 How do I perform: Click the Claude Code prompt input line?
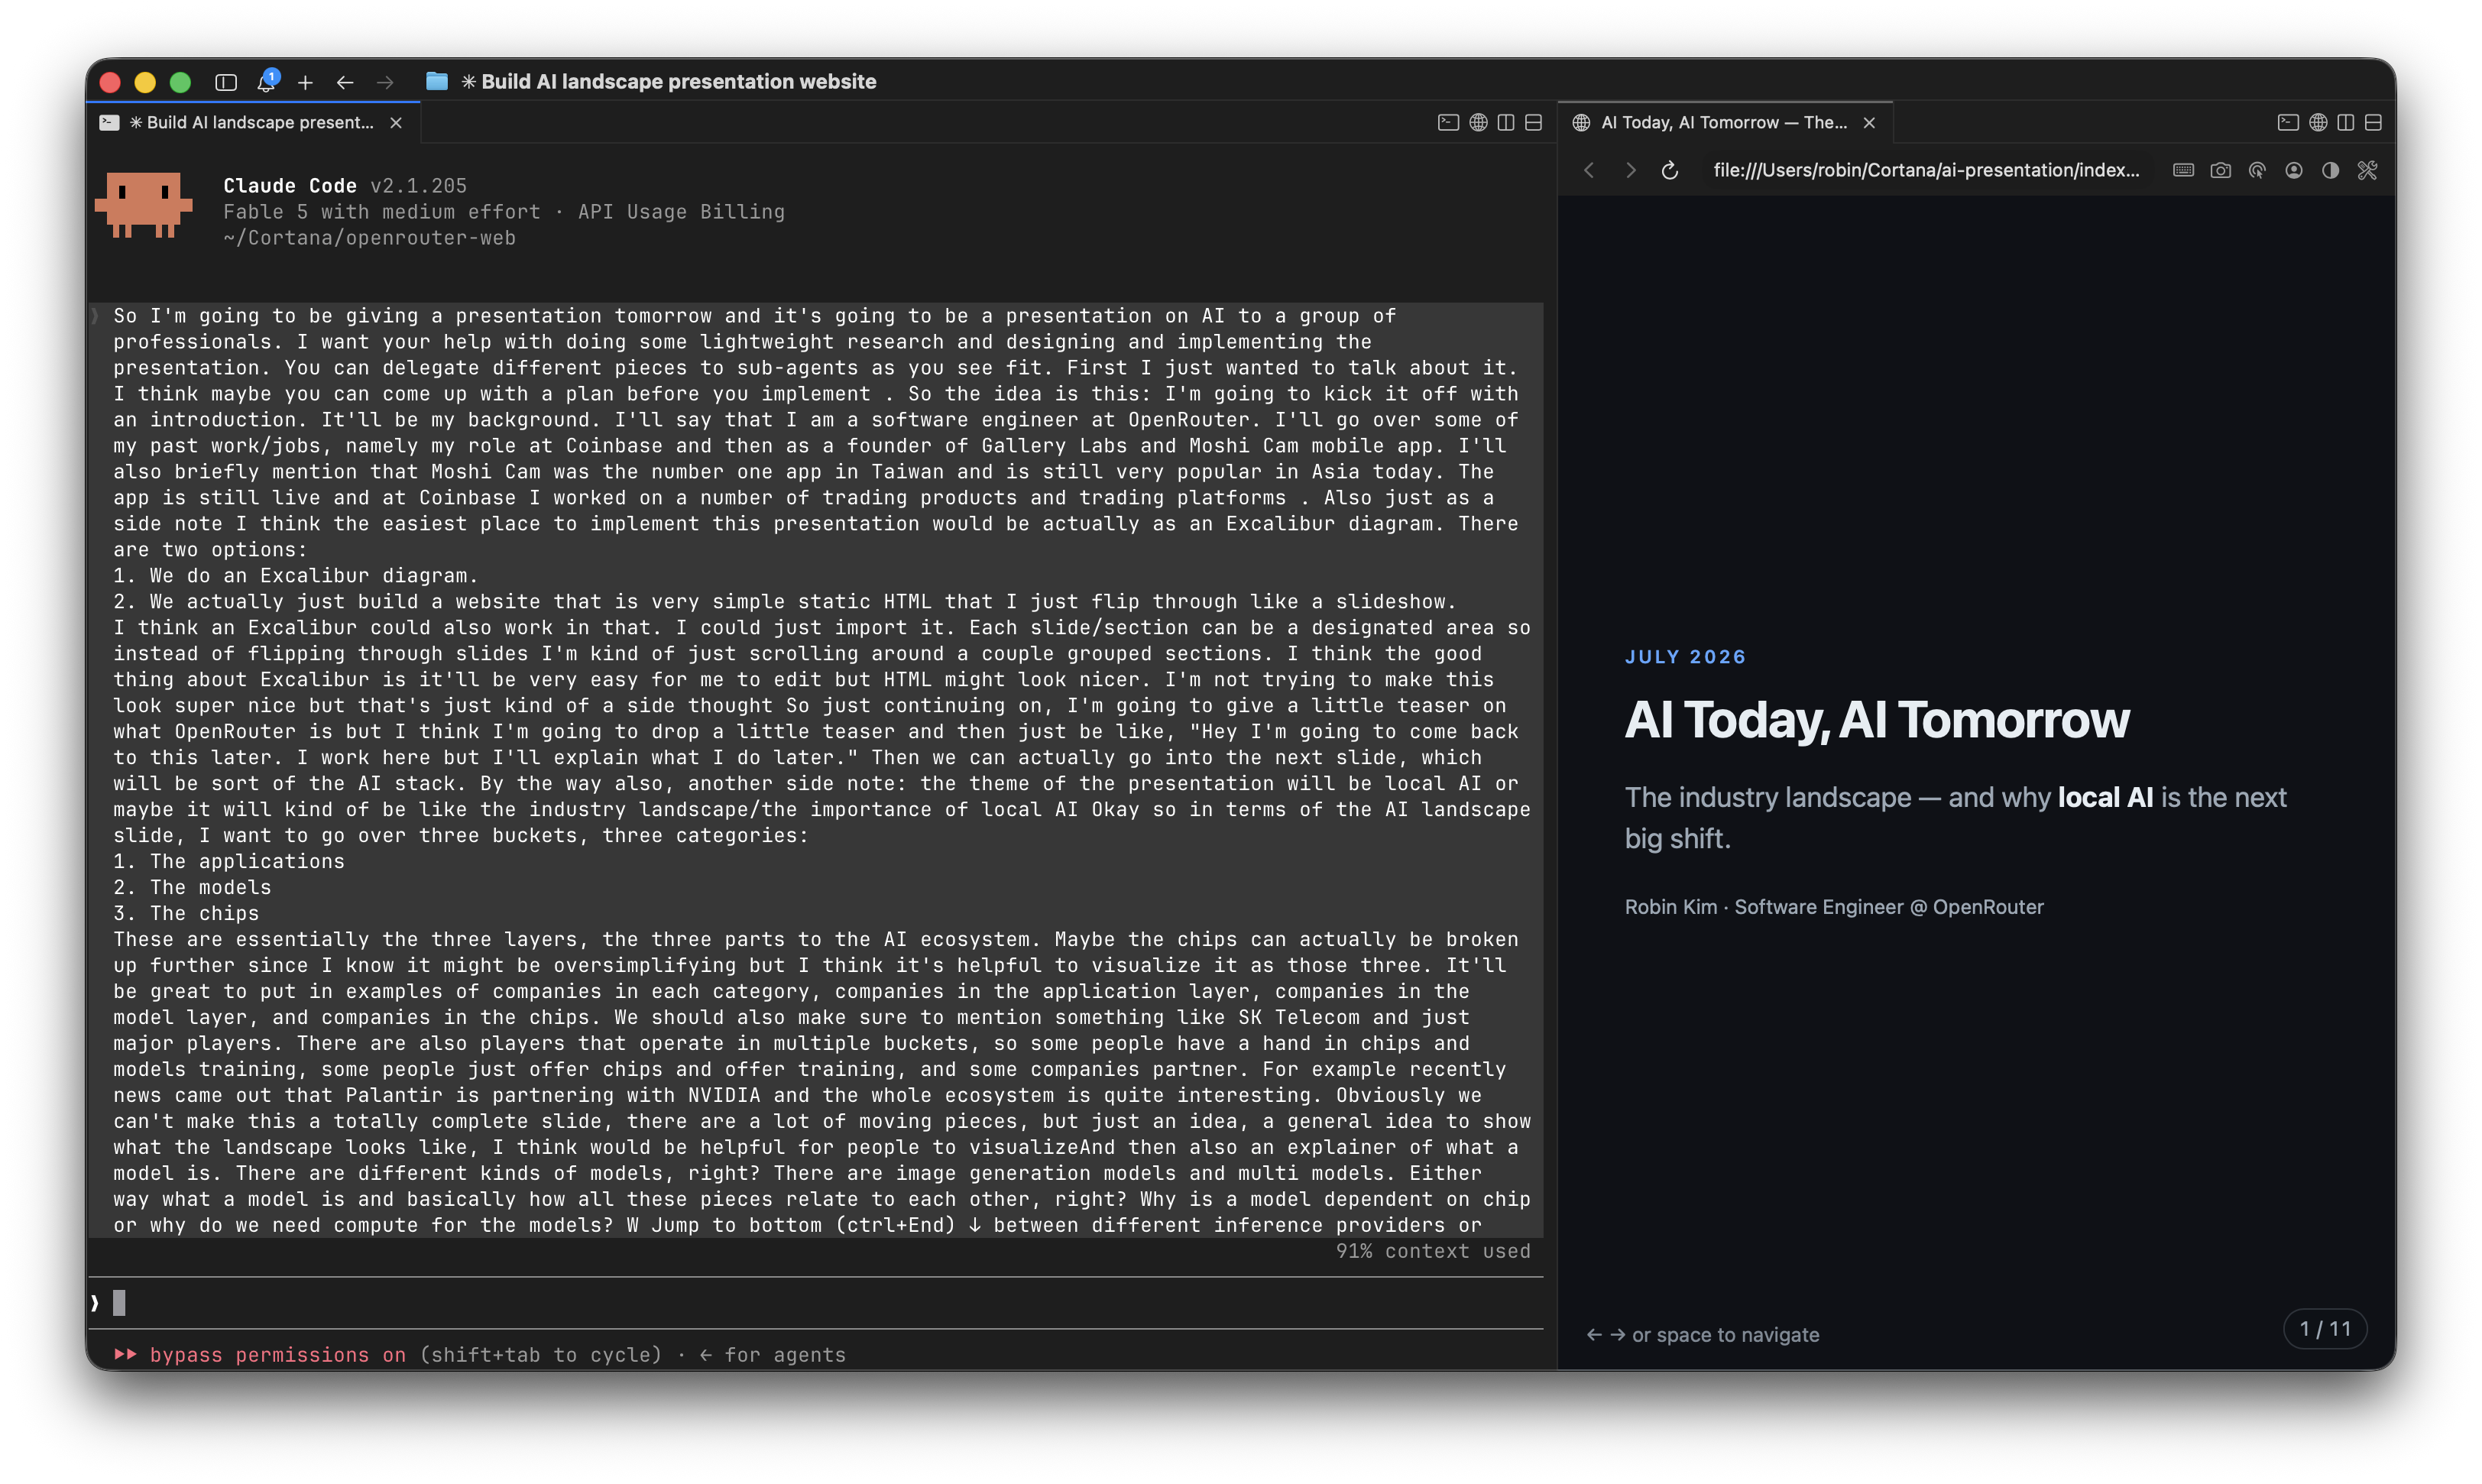click(x=815, y=1302)
